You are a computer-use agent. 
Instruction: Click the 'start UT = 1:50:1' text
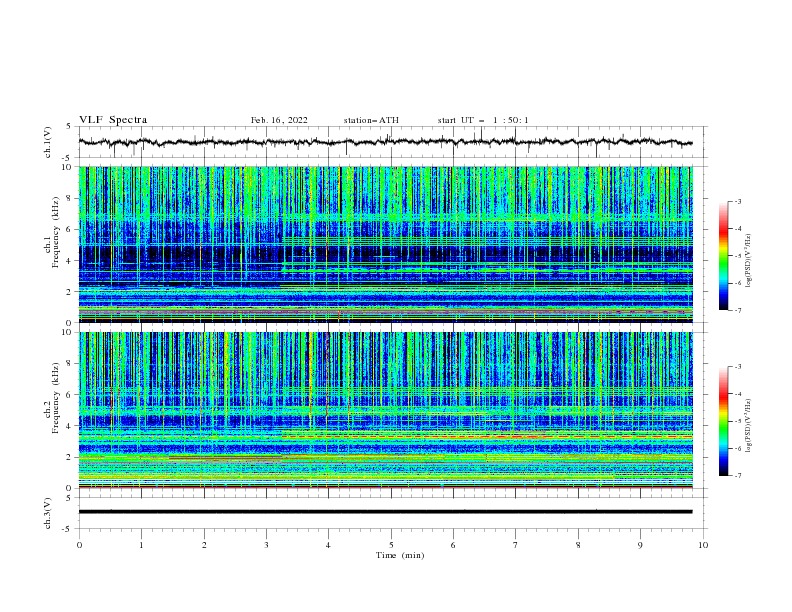pyautogui.click(x=483, y=120)
